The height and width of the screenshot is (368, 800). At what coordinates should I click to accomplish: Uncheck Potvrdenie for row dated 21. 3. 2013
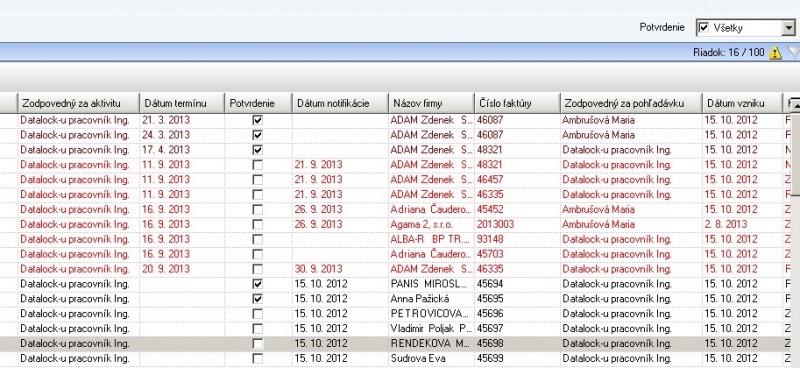(258, 120)
